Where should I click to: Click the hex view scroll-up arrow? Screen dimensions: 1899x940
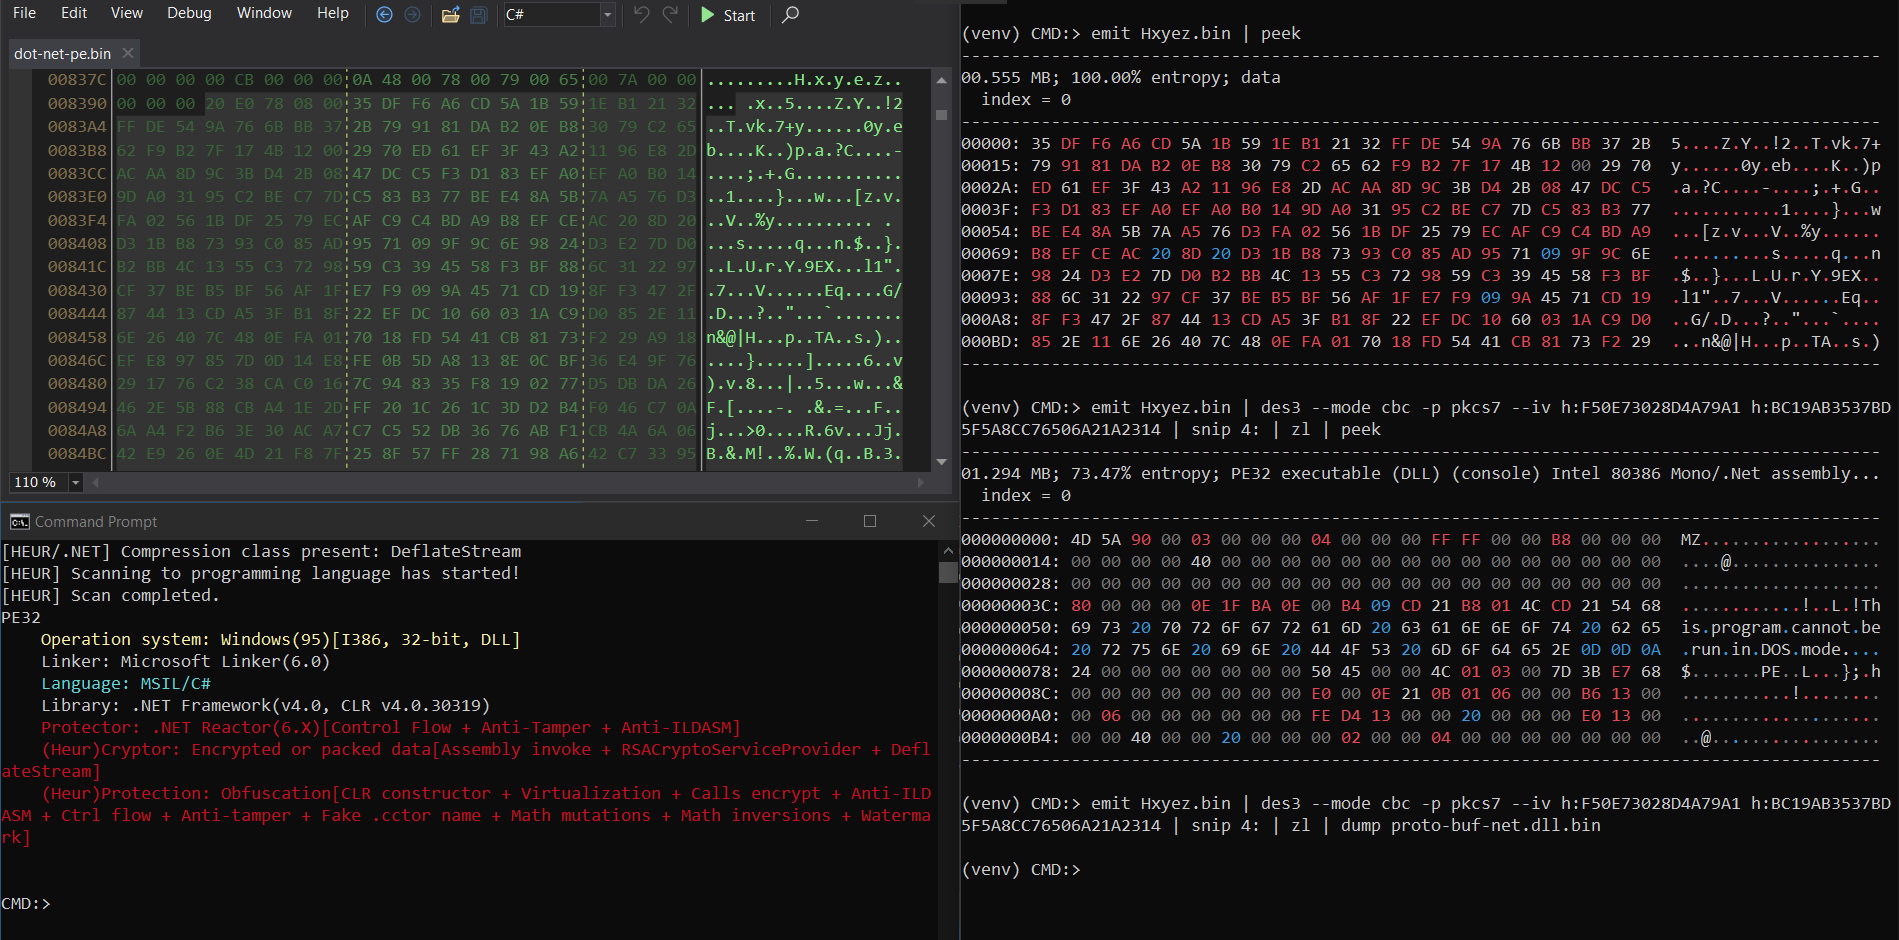pos(941,79)
